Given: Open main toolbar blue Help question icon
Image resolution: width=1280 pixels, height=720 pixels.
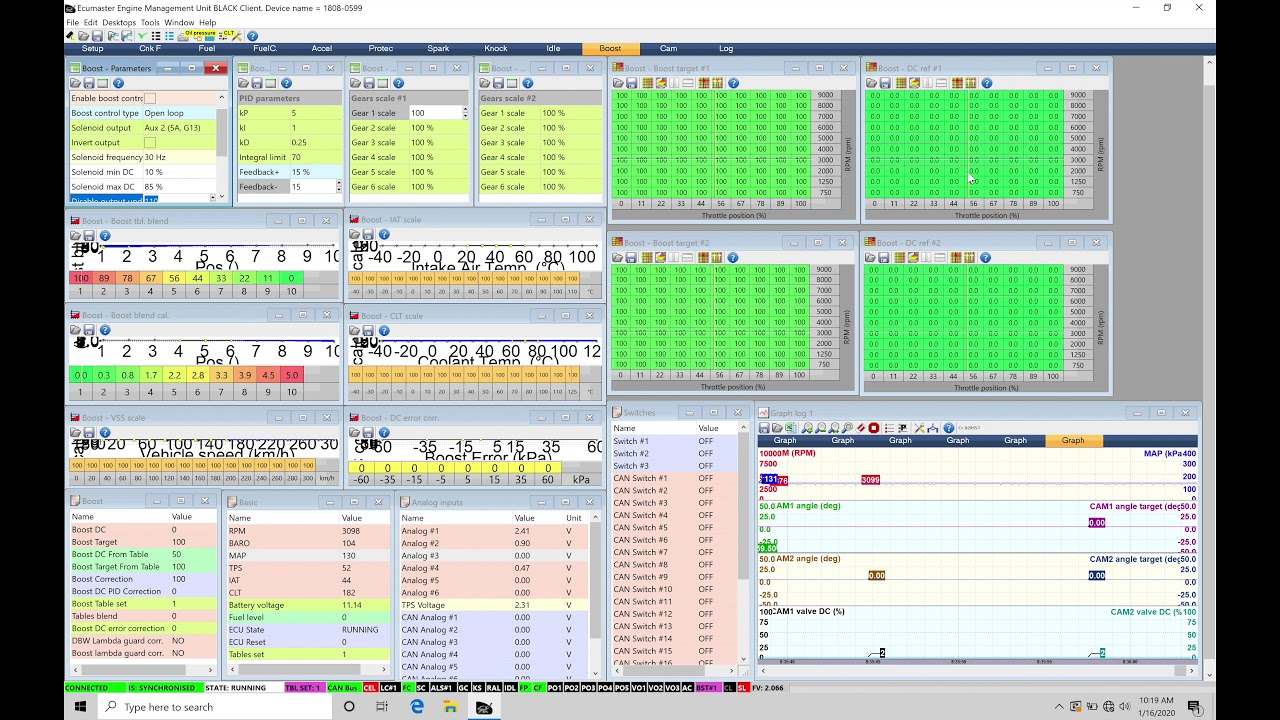Looking at the screenshot, I should tap(252, 36).
